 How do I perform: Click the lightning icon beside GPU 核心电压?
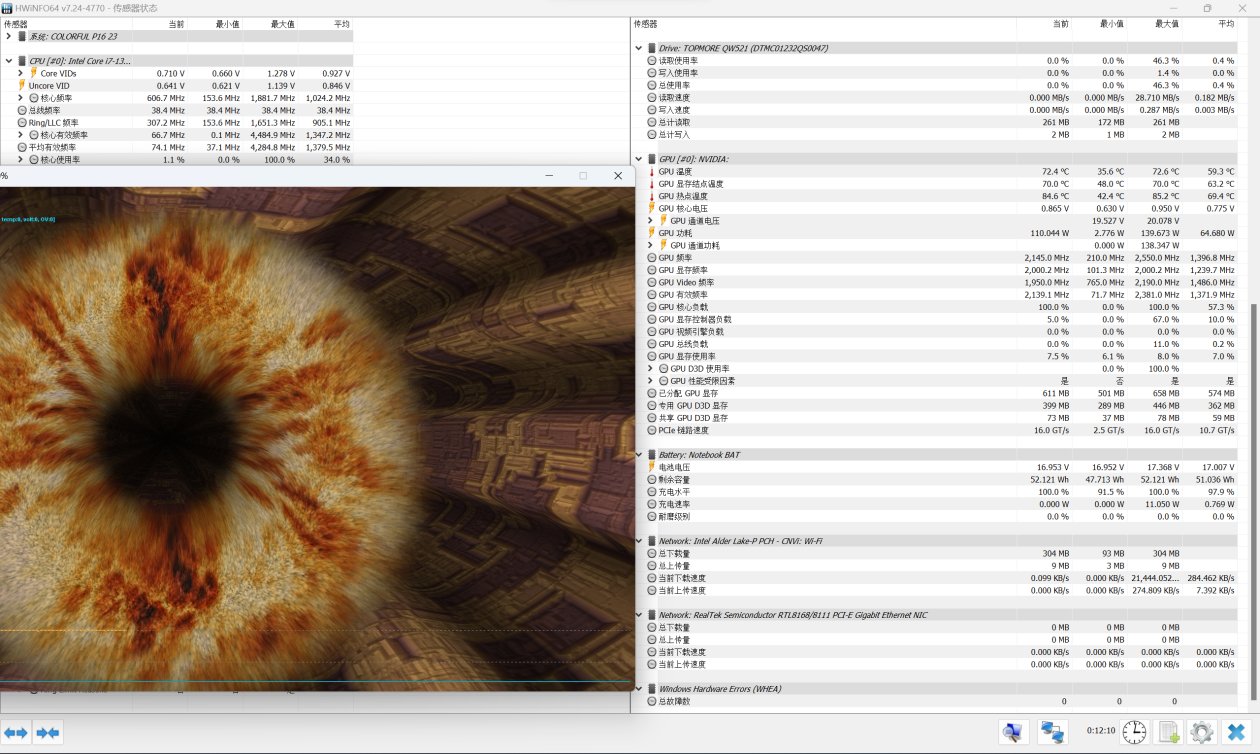click(652, 208)
